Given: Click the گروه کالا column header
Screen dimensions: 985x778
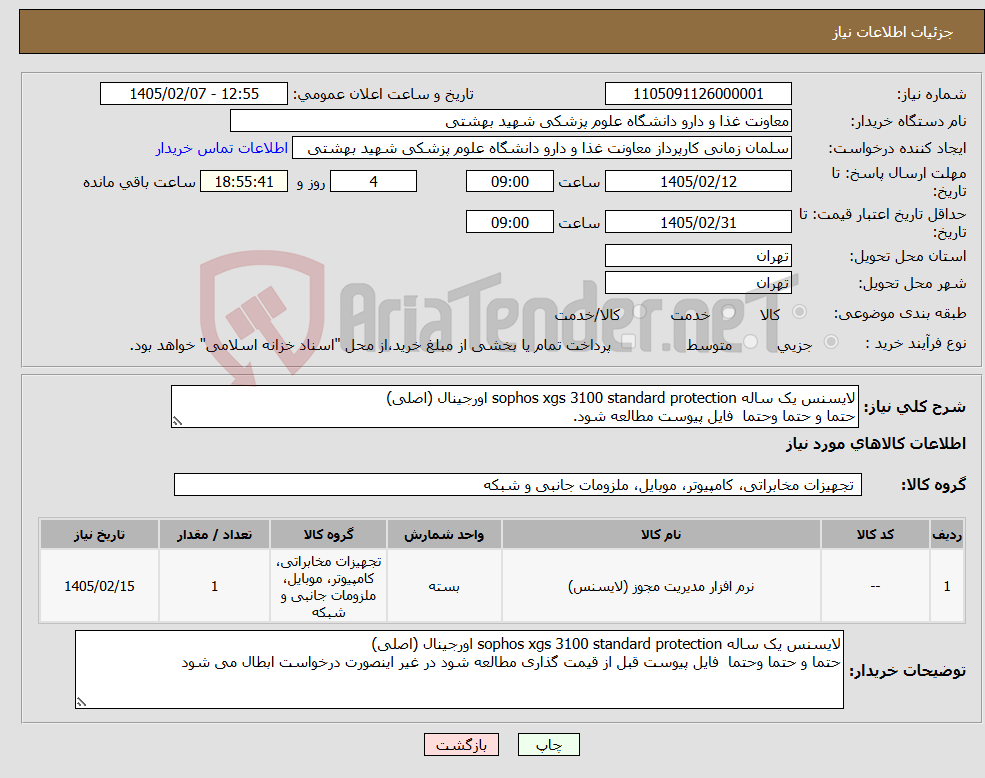Looking at the screenshot, I should coord(329,534).
